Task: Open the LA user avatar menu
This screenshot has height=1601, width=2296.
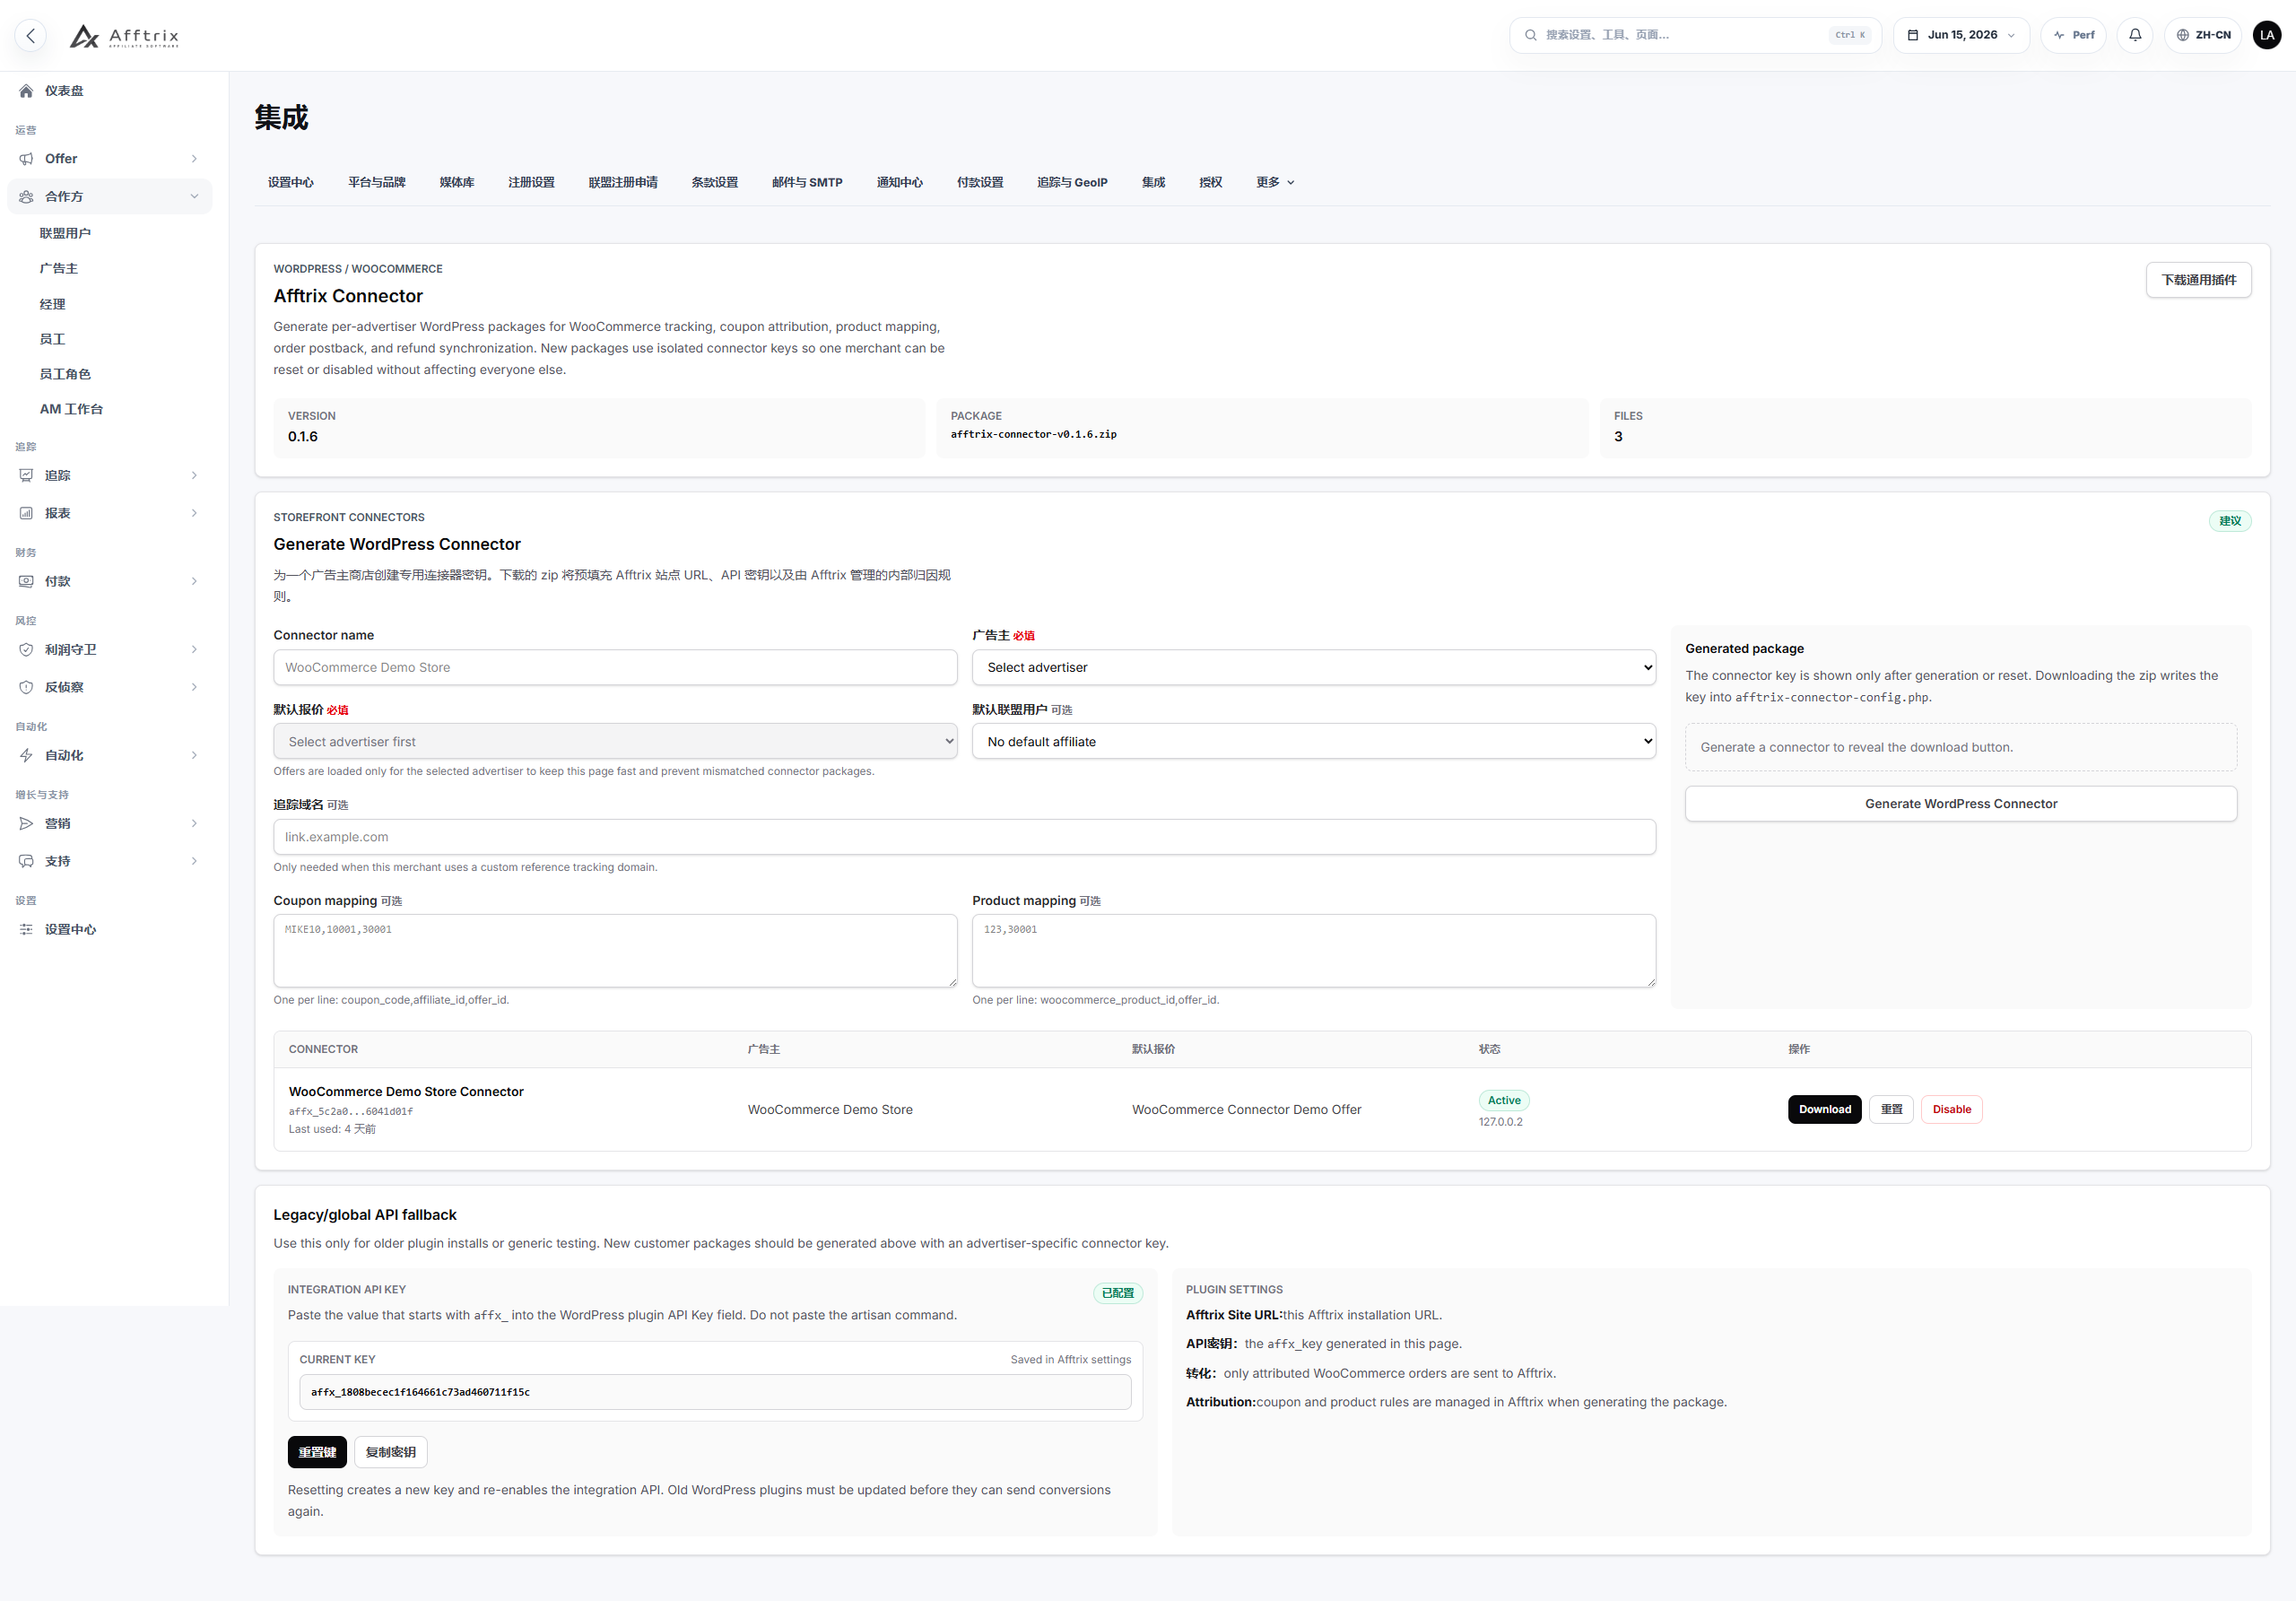Action: 2267,35
